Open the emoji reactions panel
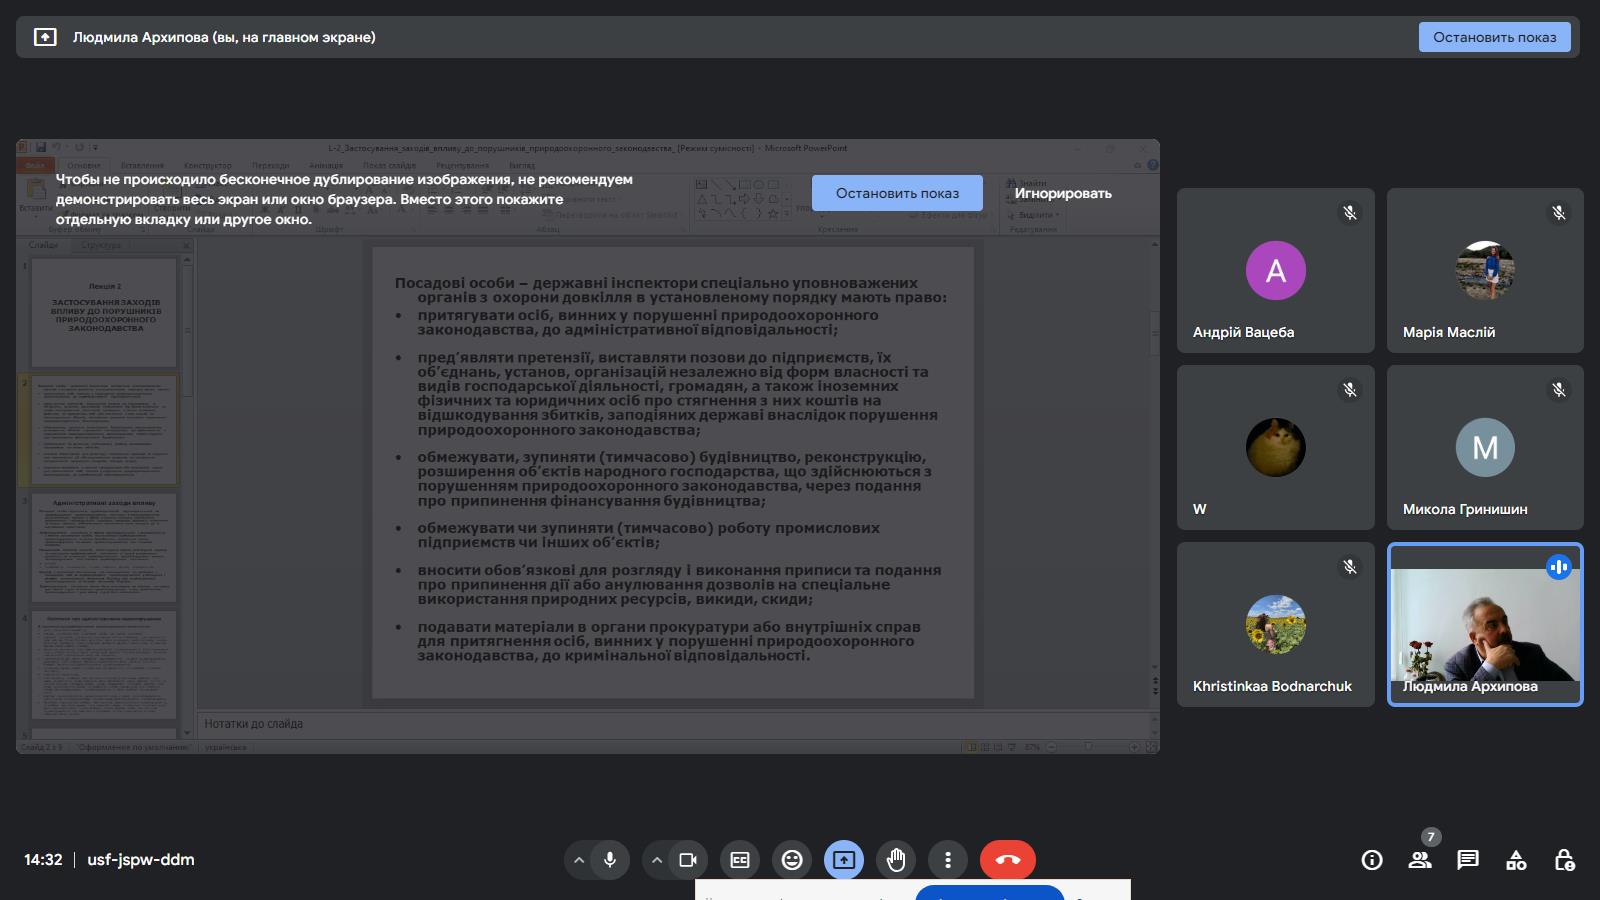 791,859
